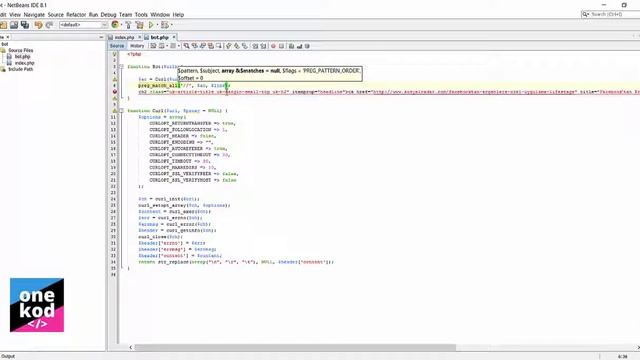Screen dimensions: 640x360
Task: Open the Window menu
Action: (x=160, y=15)
